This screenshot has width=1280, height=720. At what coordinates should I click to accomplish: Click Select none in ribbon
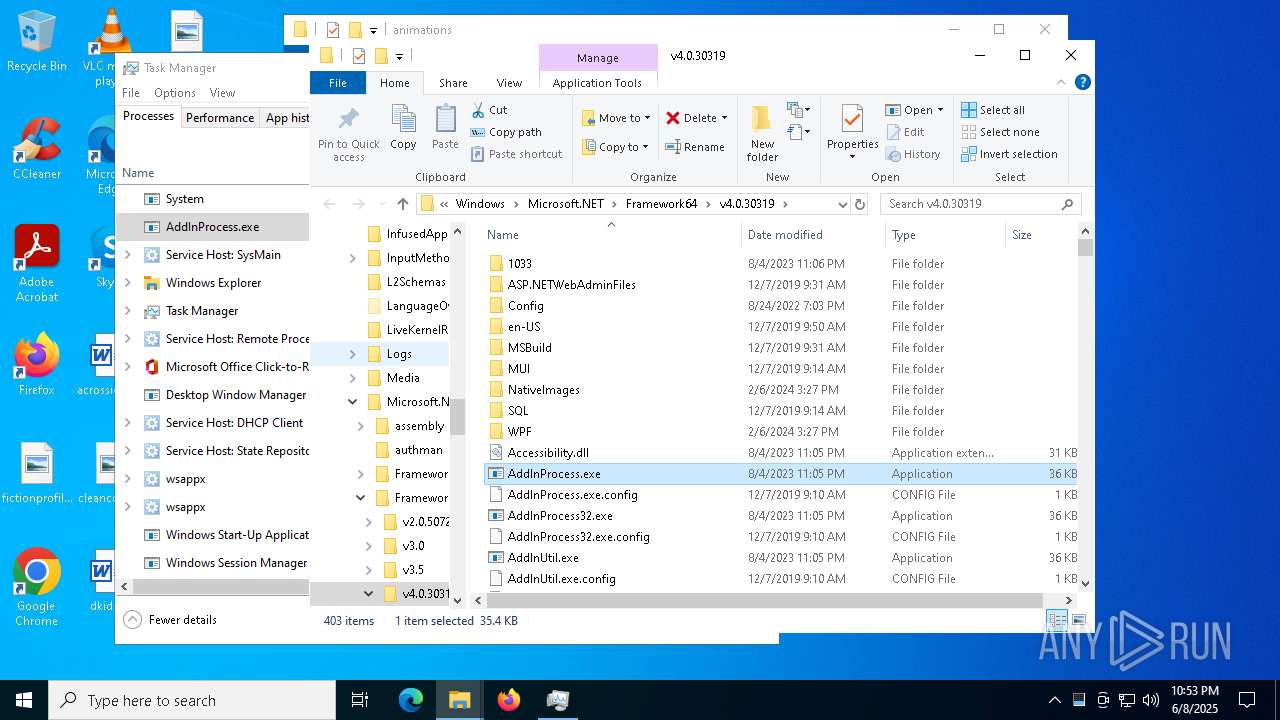[x=1001, y=132]
